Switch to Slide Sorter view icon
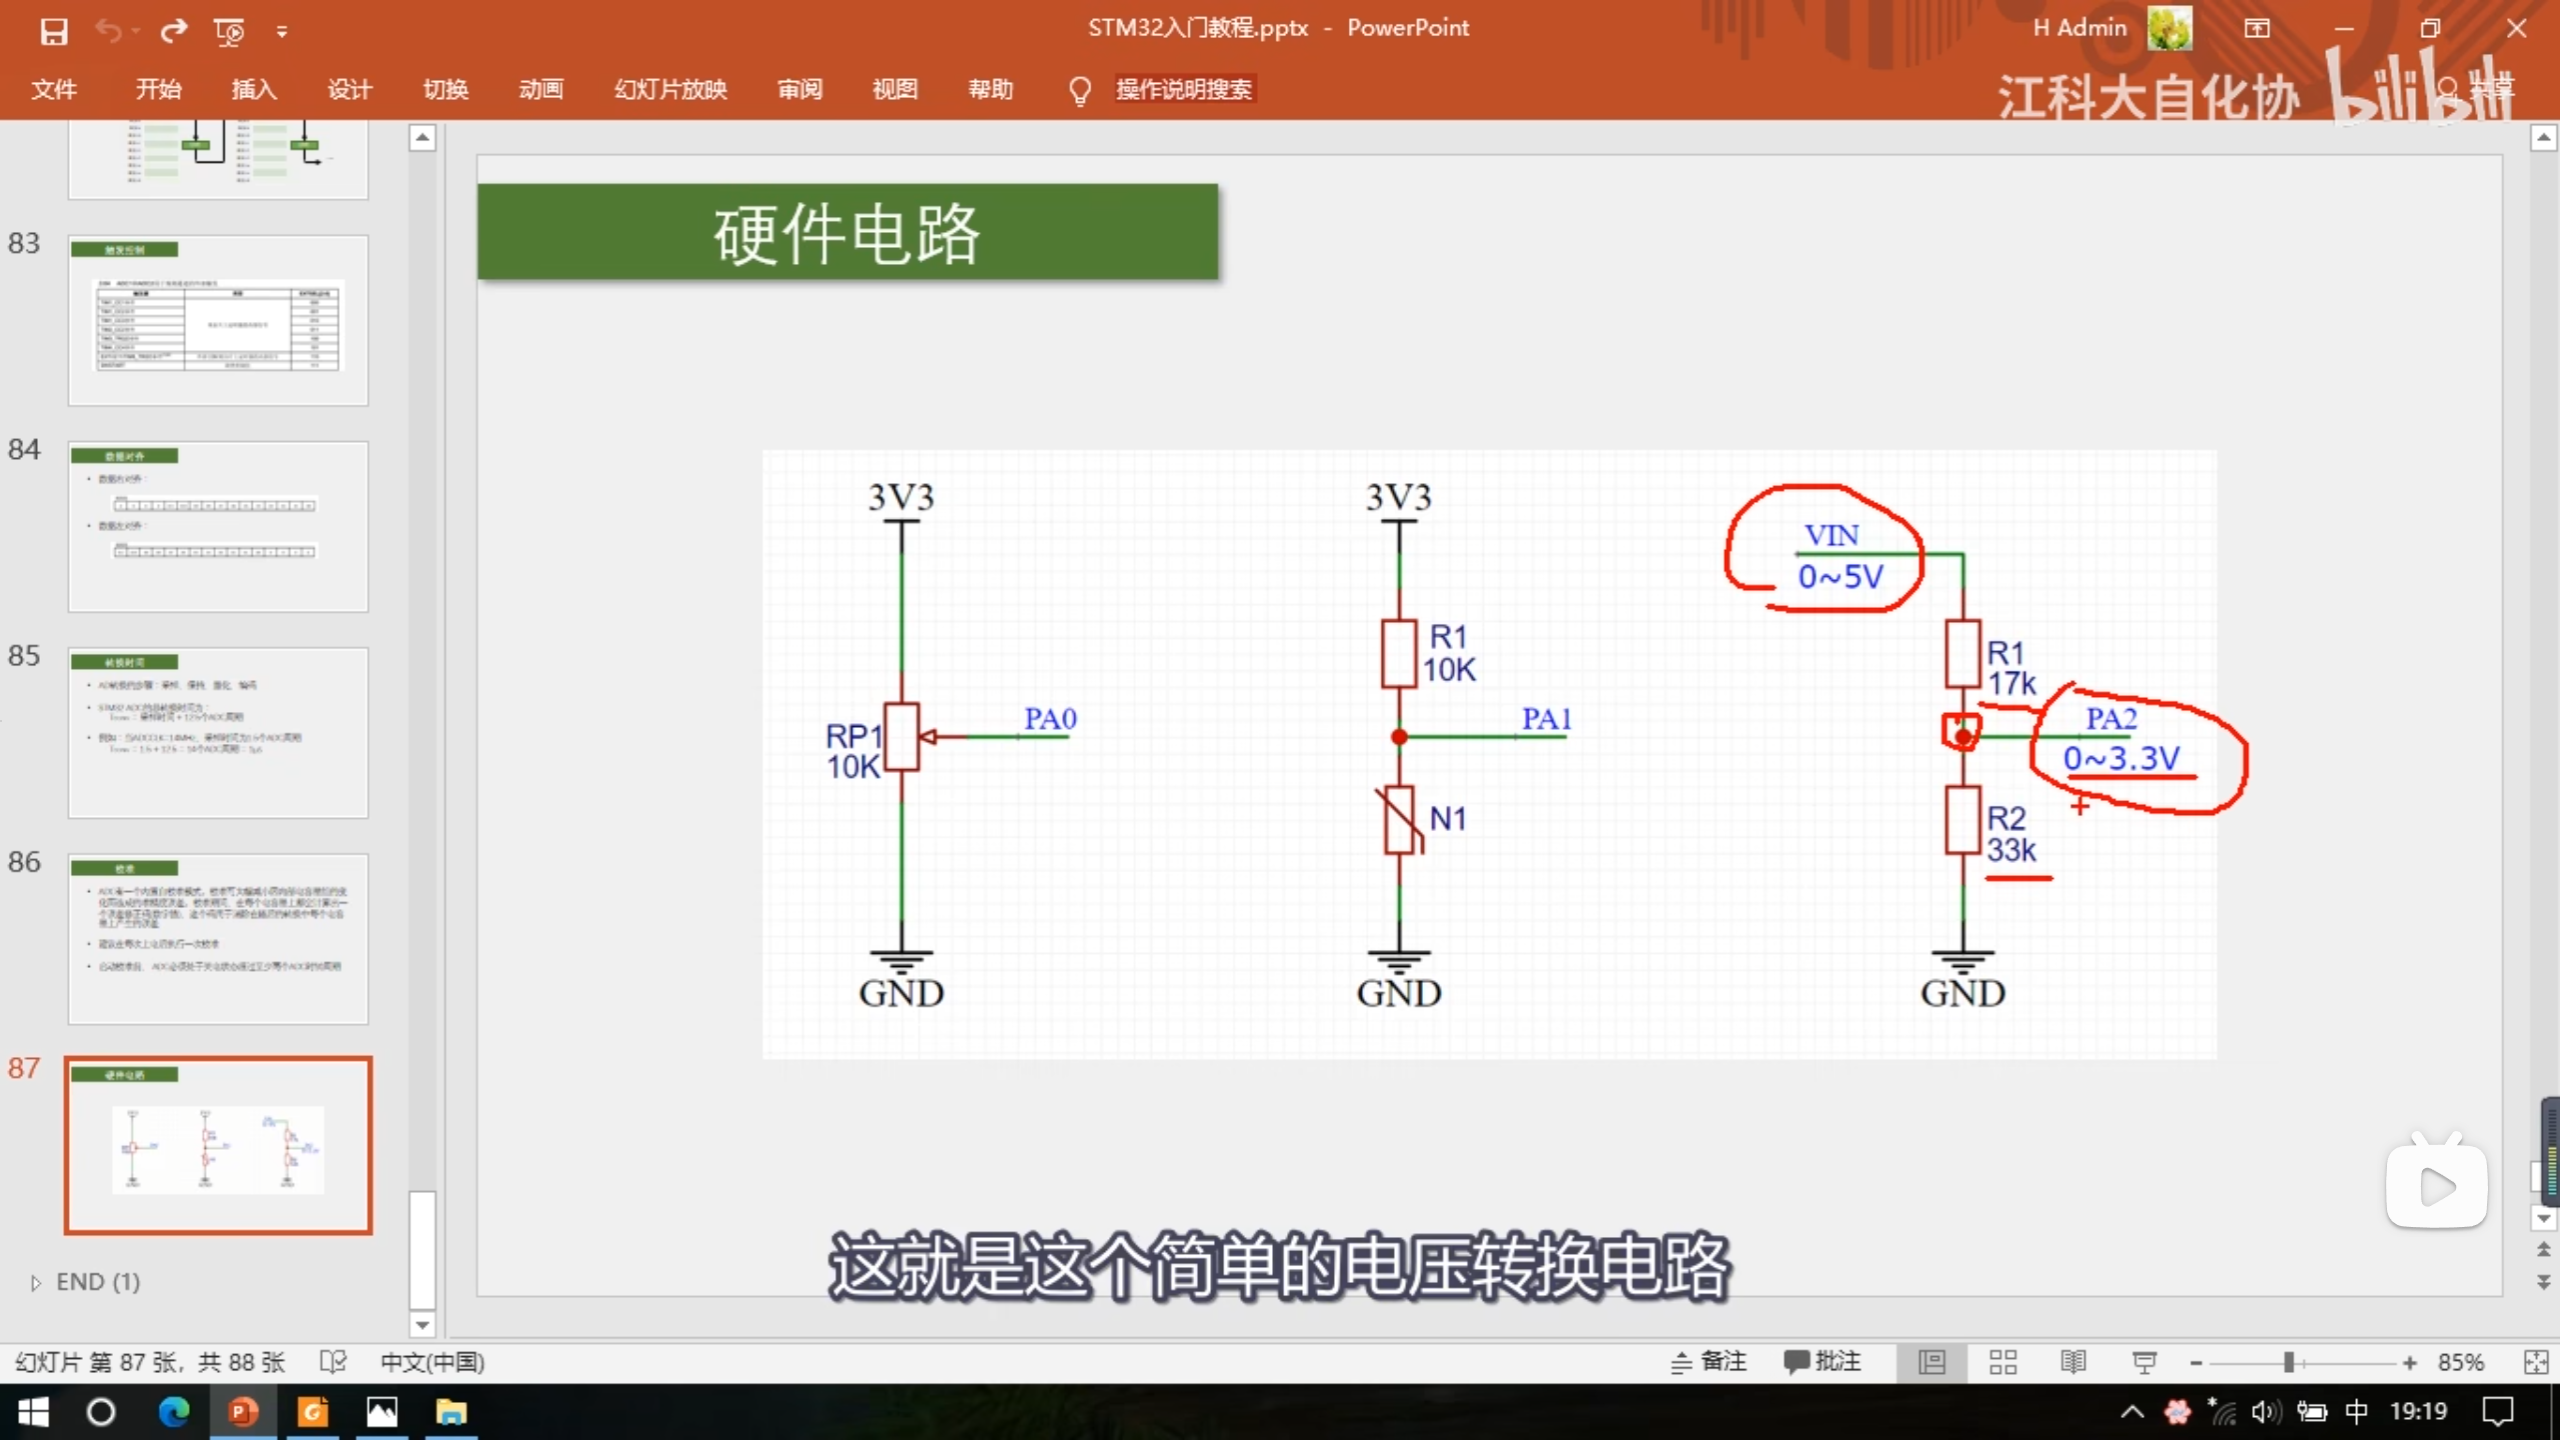Screen dimensions: 2560x1440 (2002, 1361)
